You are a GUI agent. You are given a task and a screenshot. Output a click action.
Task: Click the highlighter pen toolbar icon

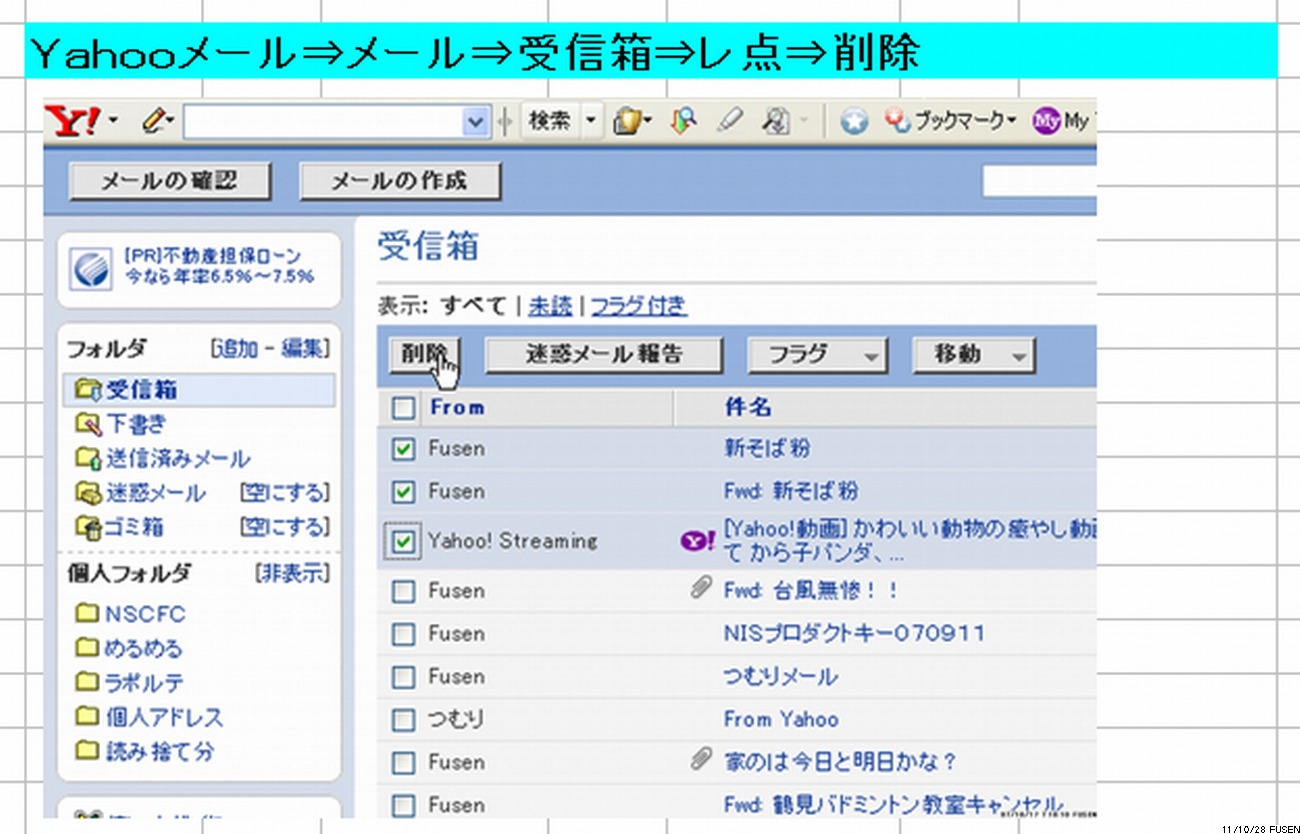(730, 121)
